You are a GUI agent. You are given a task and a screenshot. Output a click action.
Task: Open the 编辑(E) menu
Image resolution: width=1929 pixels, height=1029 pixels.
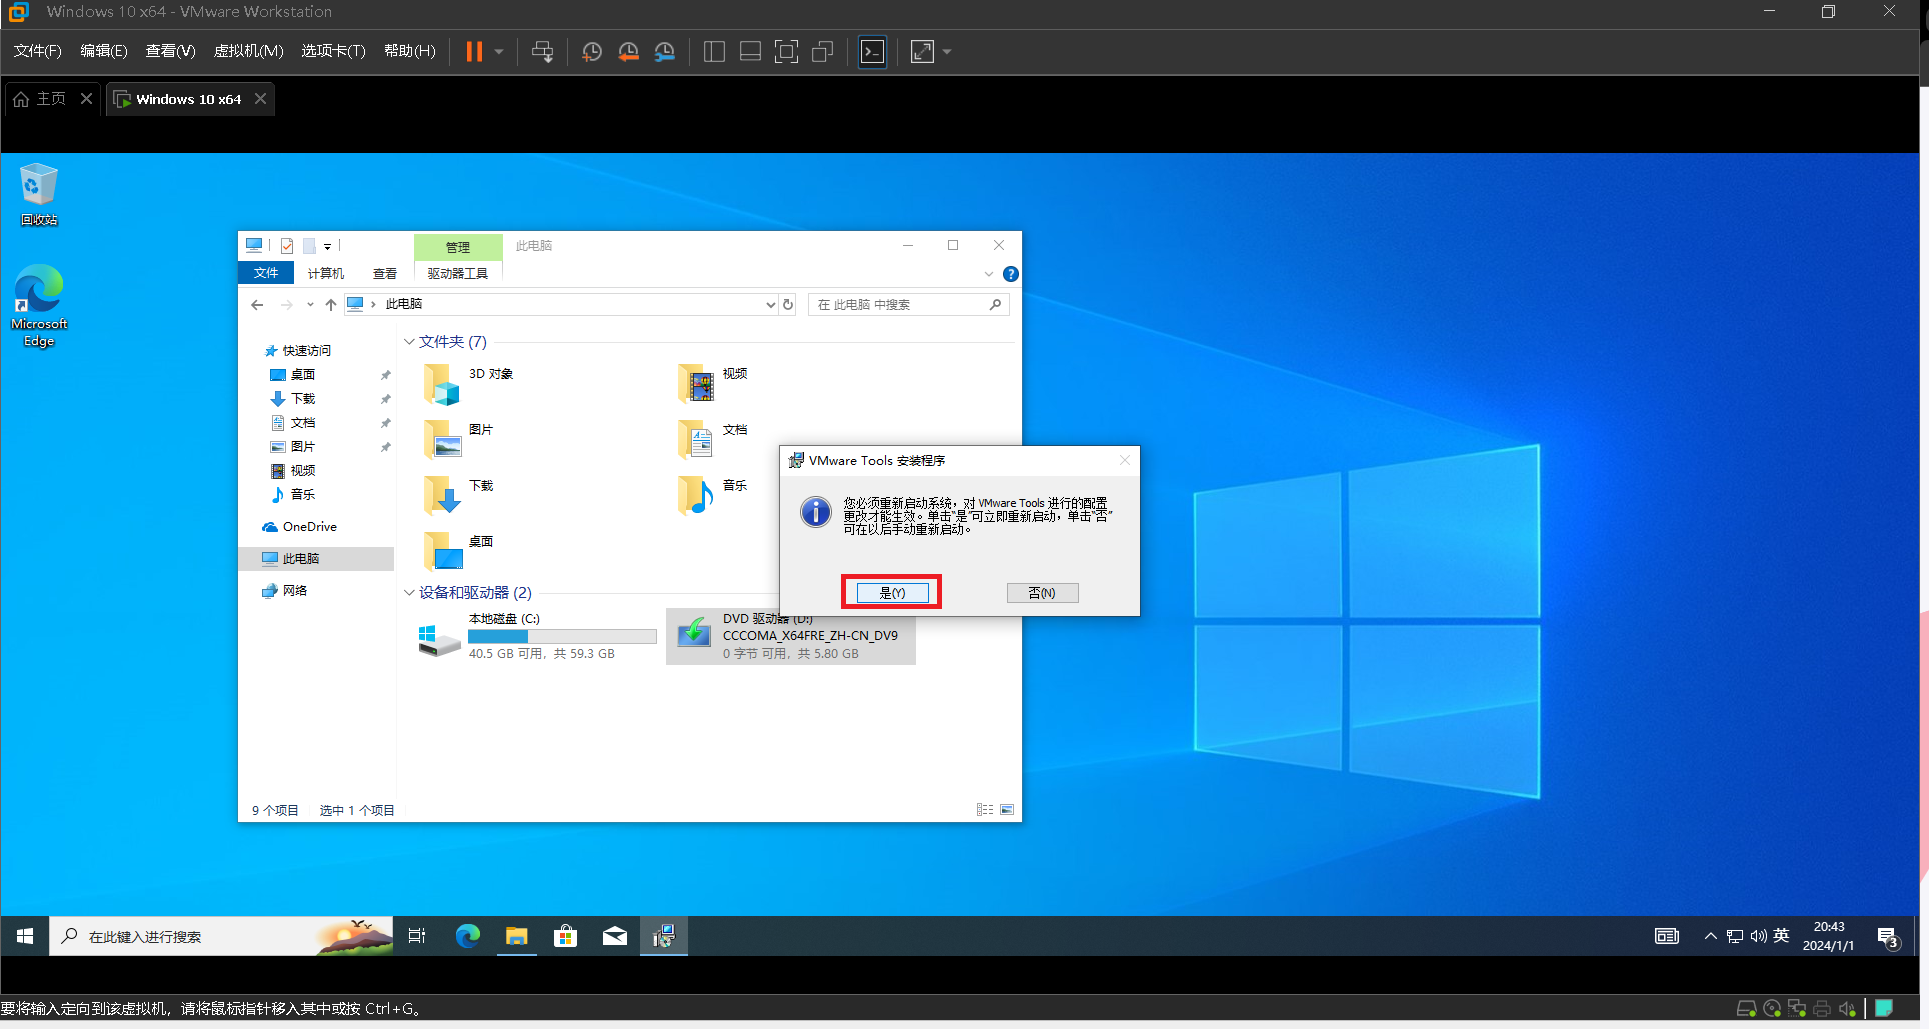[x=104, y=51]
